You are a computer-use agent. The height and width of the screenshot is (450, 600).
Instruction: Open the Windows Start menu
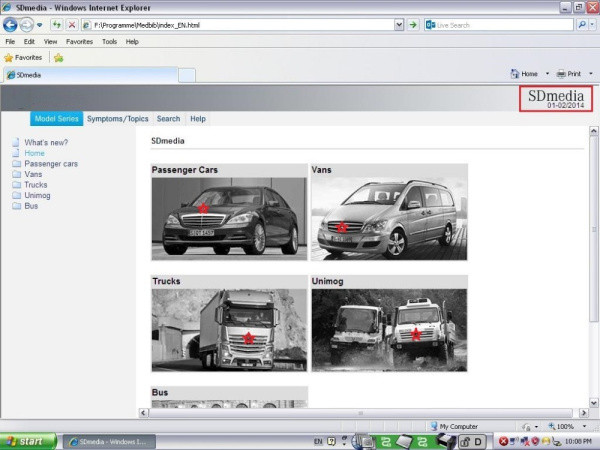28,442
